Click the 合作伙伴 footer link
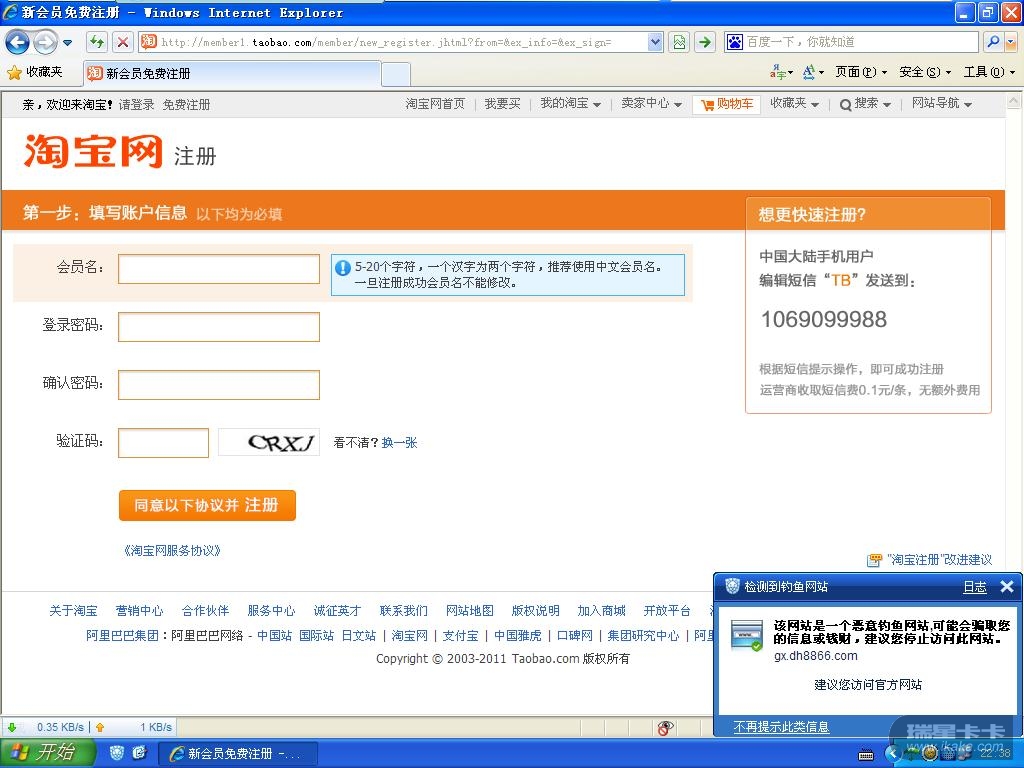 tap(205, 611)
